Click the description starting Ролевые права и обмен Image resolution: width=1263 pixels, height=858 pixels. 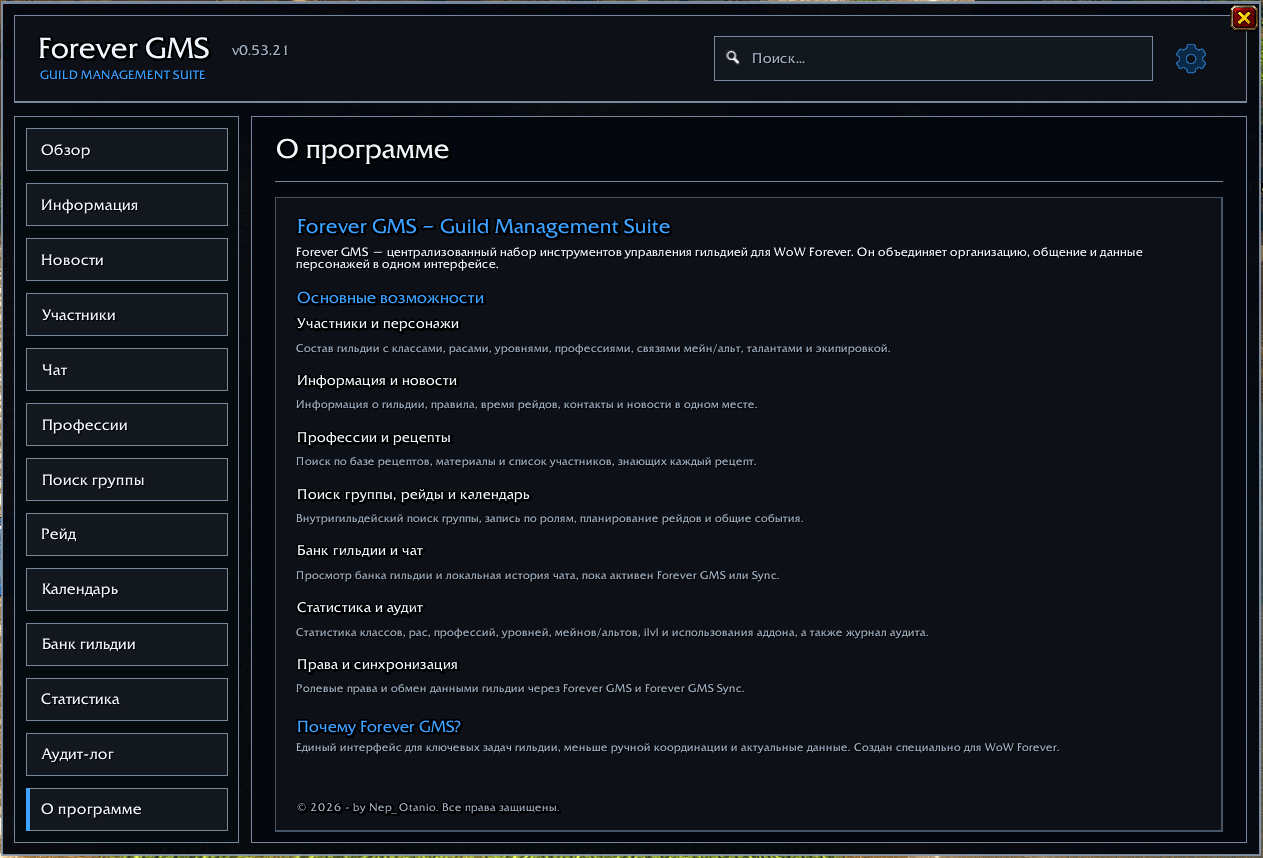[x=520, y=689]
